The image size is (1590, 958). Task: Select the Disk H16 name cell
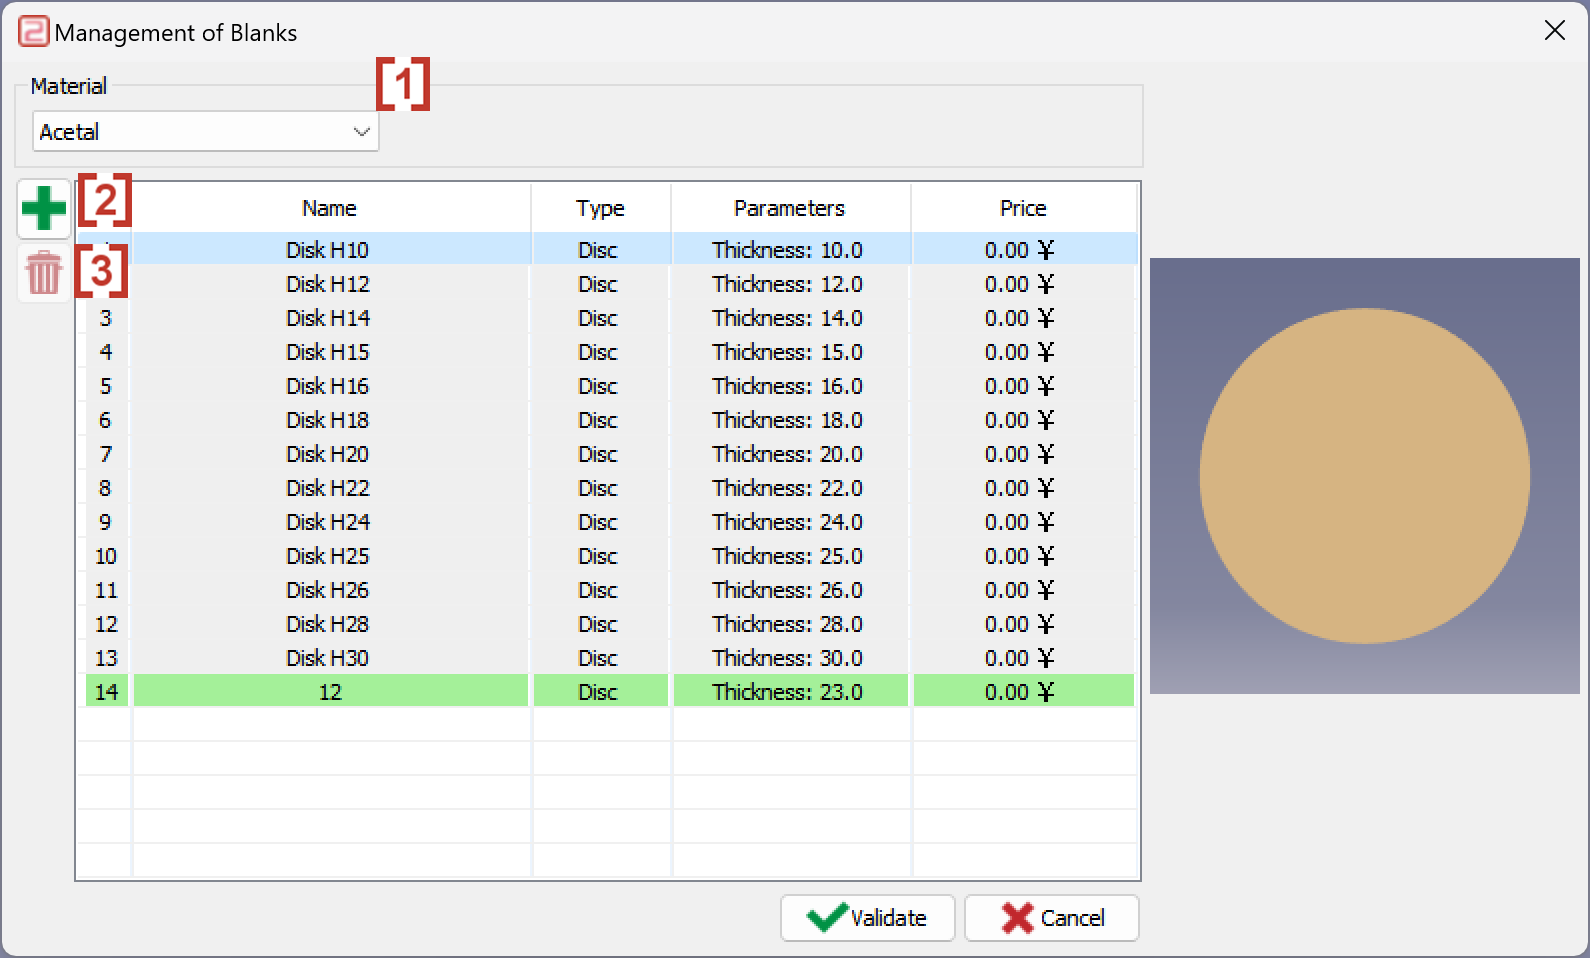(x=330, y=386)
